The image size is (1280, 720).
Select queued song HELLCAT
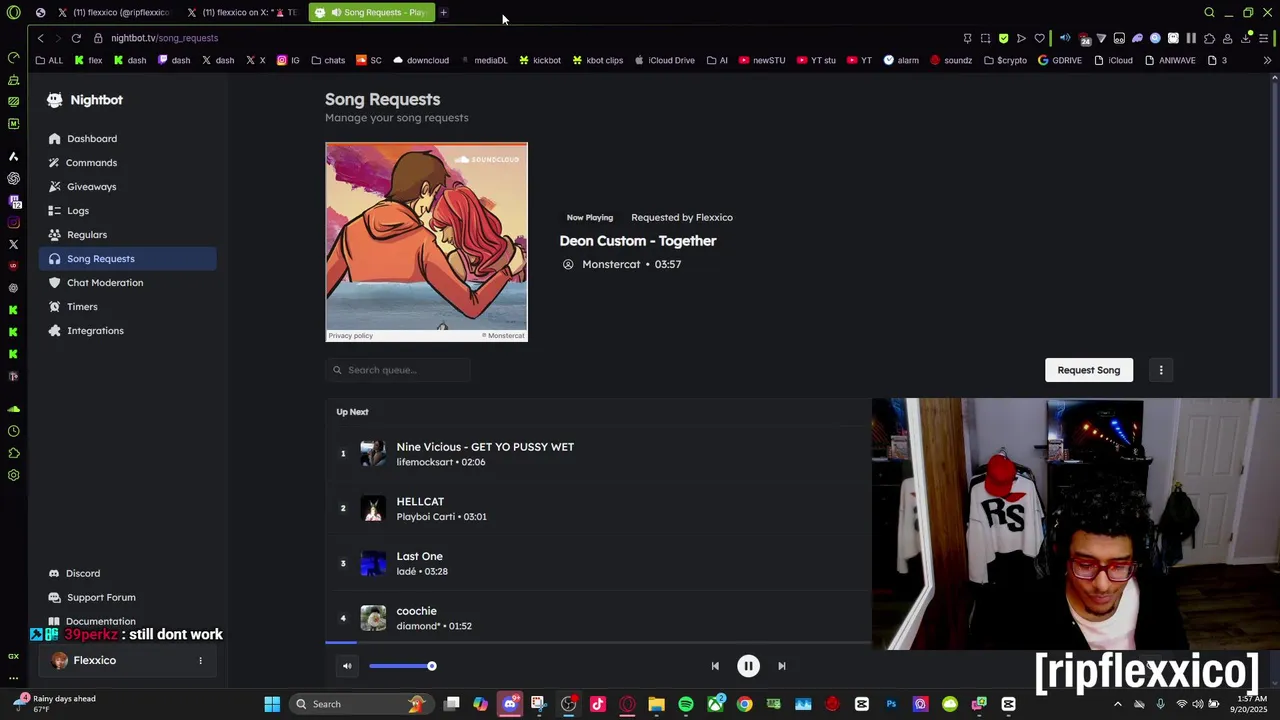pos(598,509)
